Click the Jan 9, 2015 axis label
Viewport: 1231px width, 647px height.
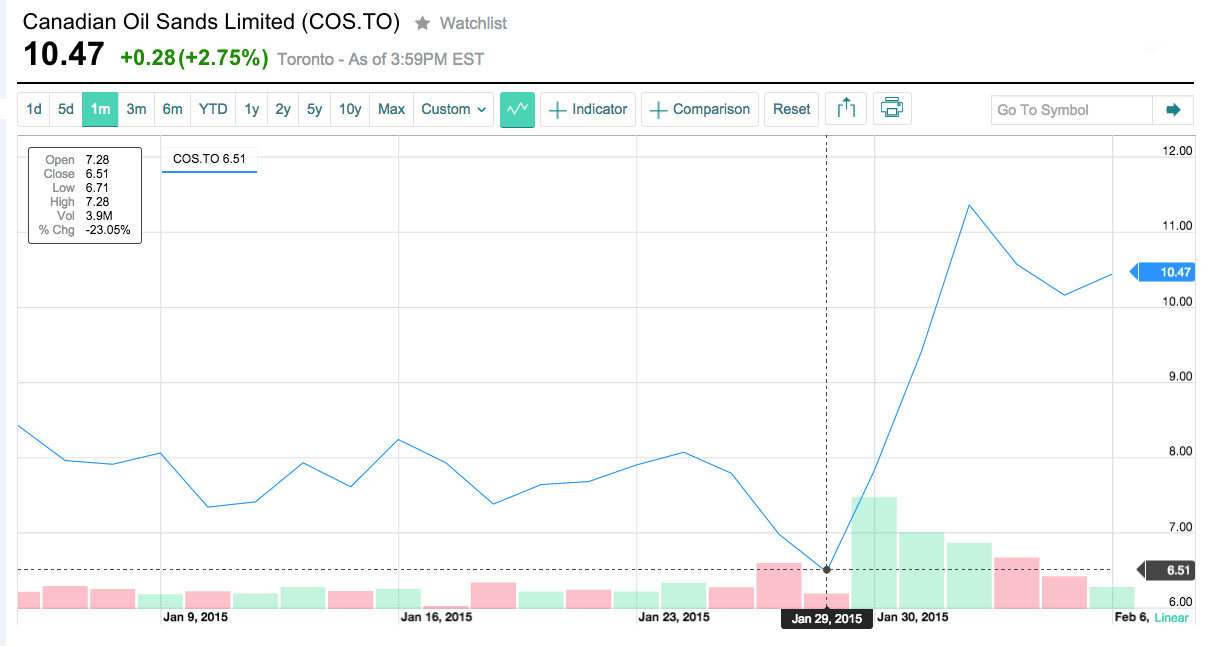point(195,618)
